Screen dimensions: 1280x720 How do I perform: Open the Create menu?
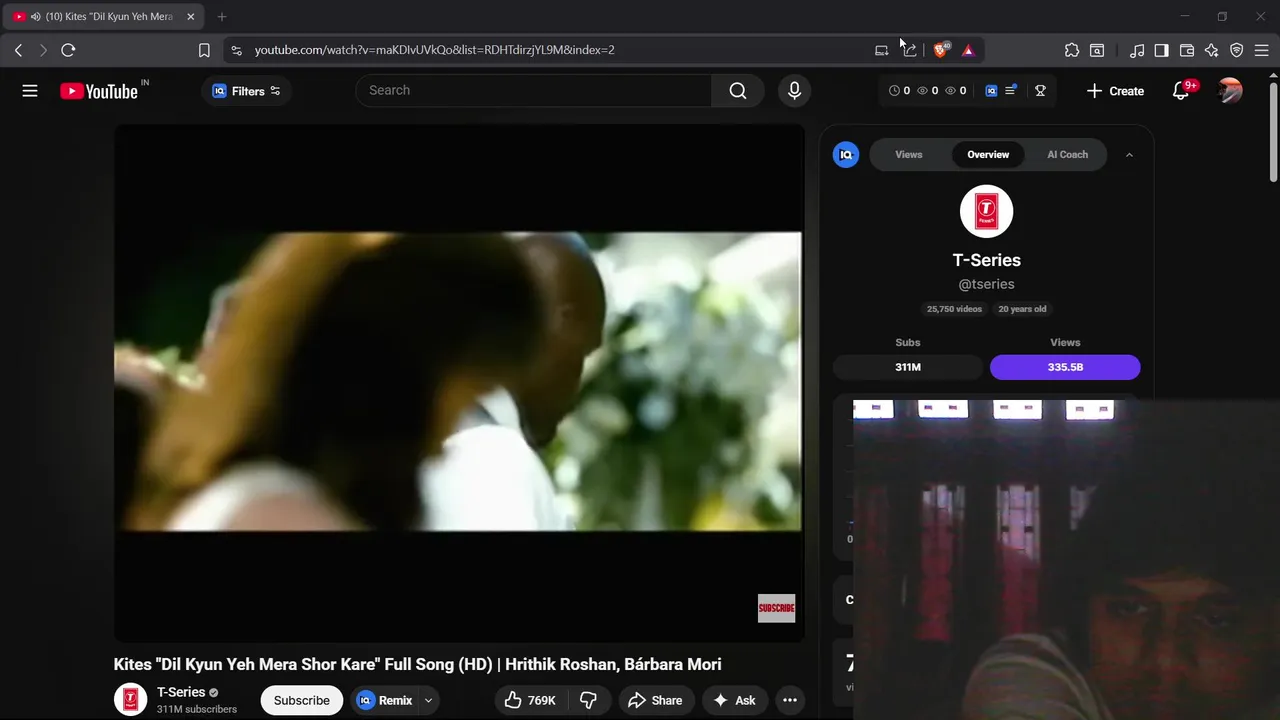pyautogui.click(x=1115, y=91)
